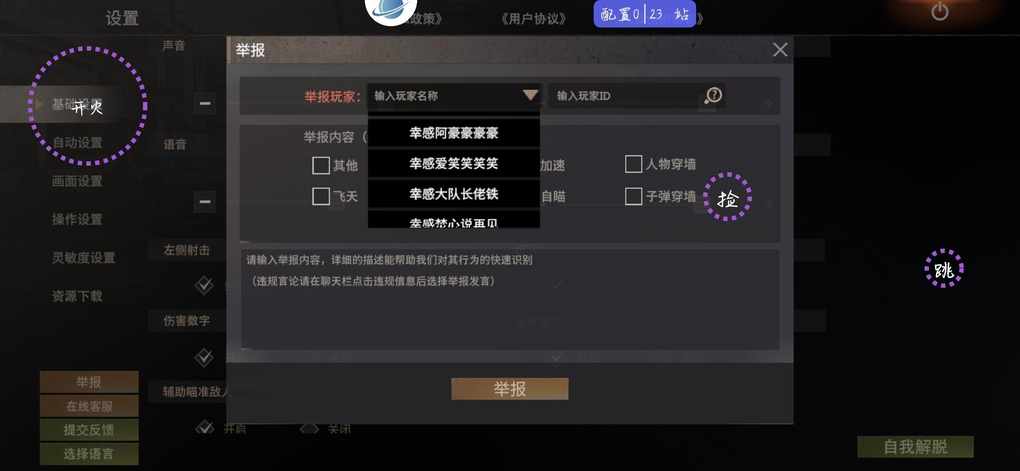This screenshot has width=1020, height=471.
Task: Tick the 子弹穿墙 checkbox
Action: click(x=633, y=196)
